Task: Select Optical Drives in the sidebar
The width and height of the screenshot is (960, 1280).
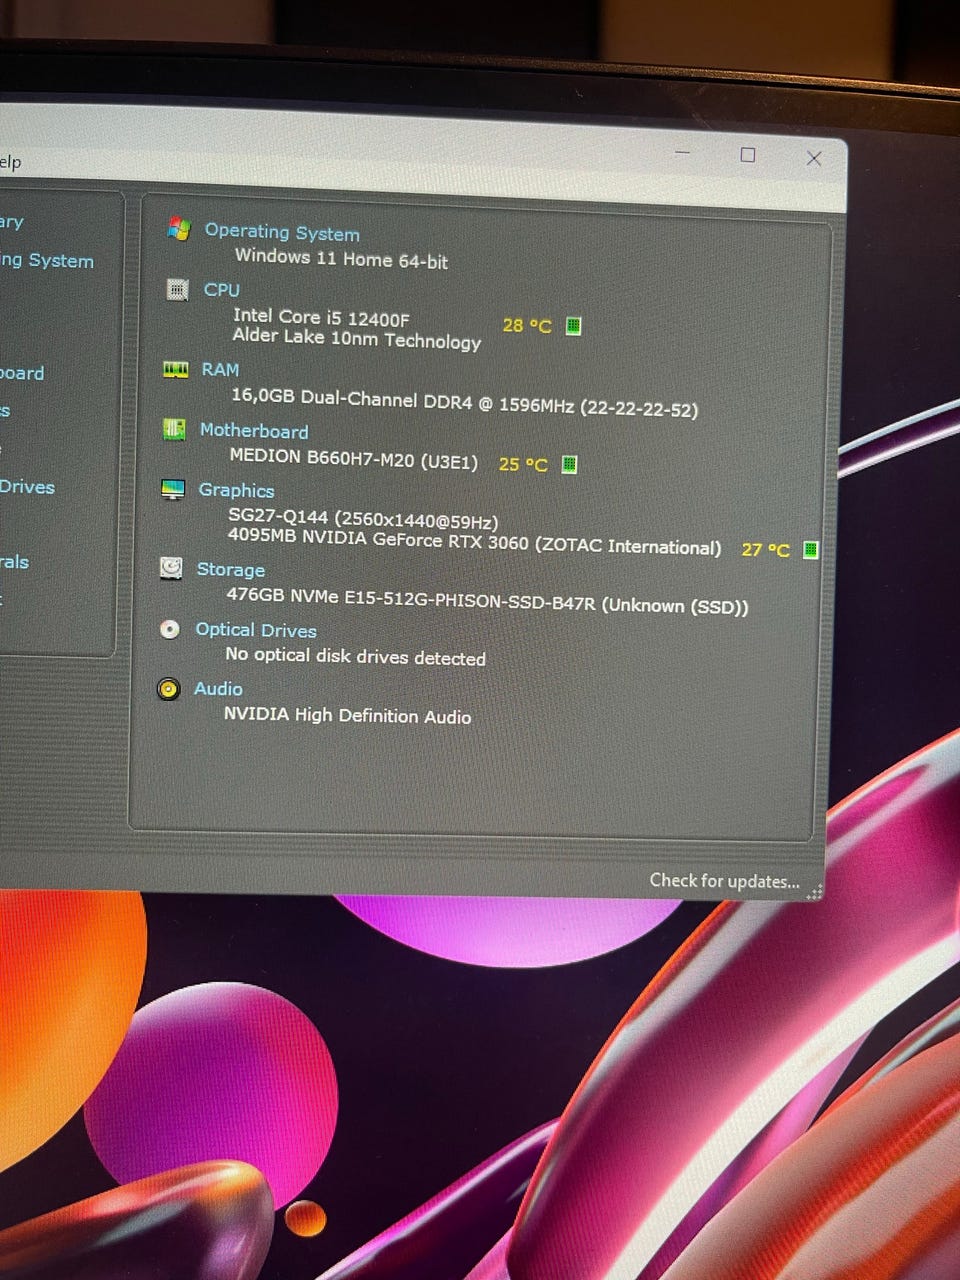Action: click(27, 487)
